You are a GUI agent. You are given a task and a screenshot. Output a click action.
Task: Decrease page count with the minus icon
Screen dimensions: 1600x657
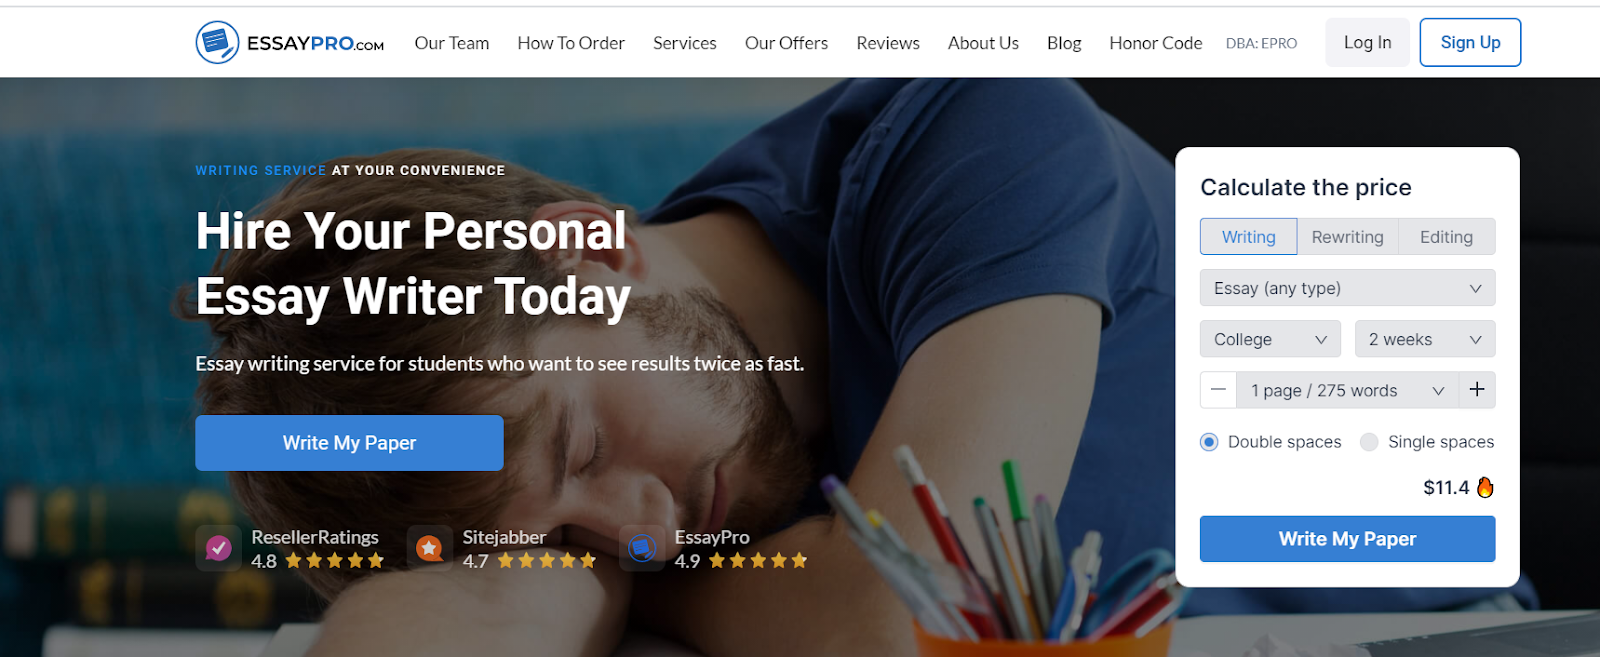(x=1218, y=390)
